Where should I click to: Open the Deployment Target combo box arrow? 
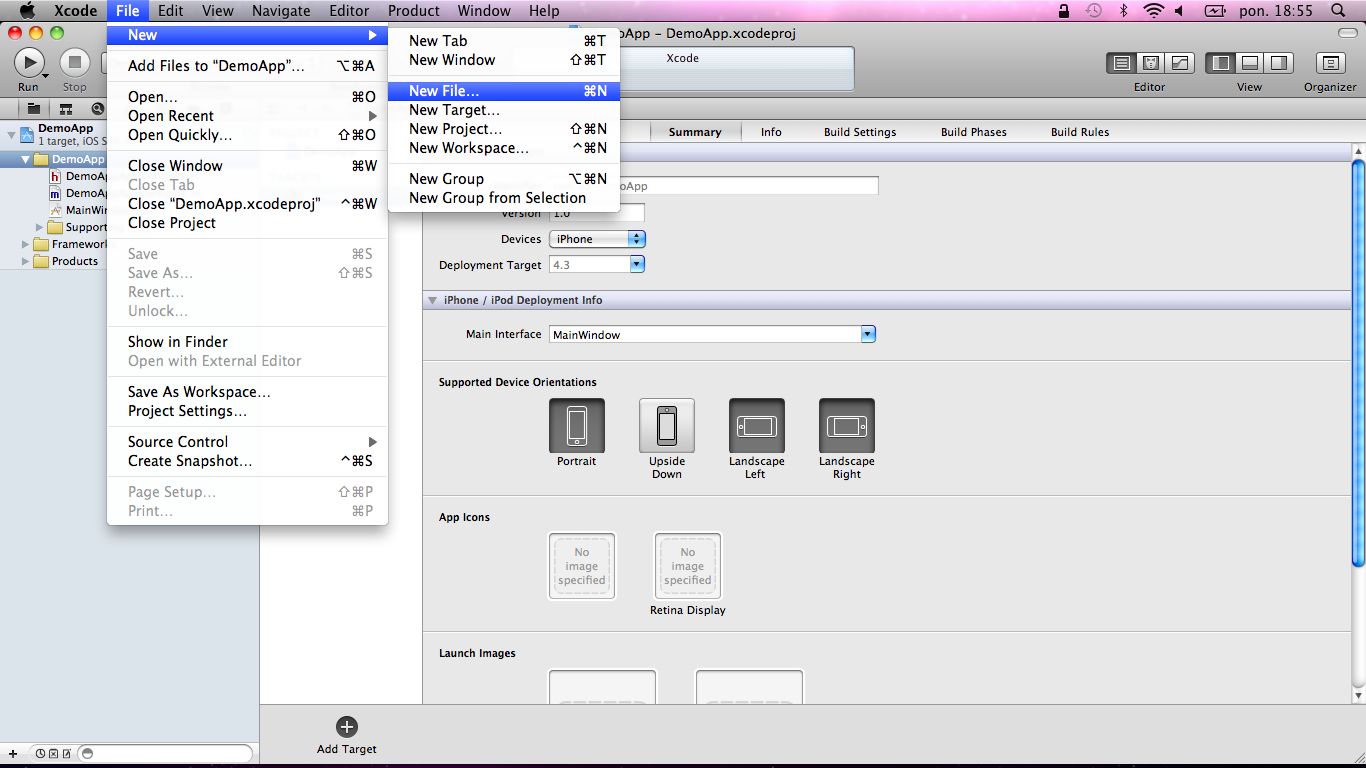pos(637,265)
